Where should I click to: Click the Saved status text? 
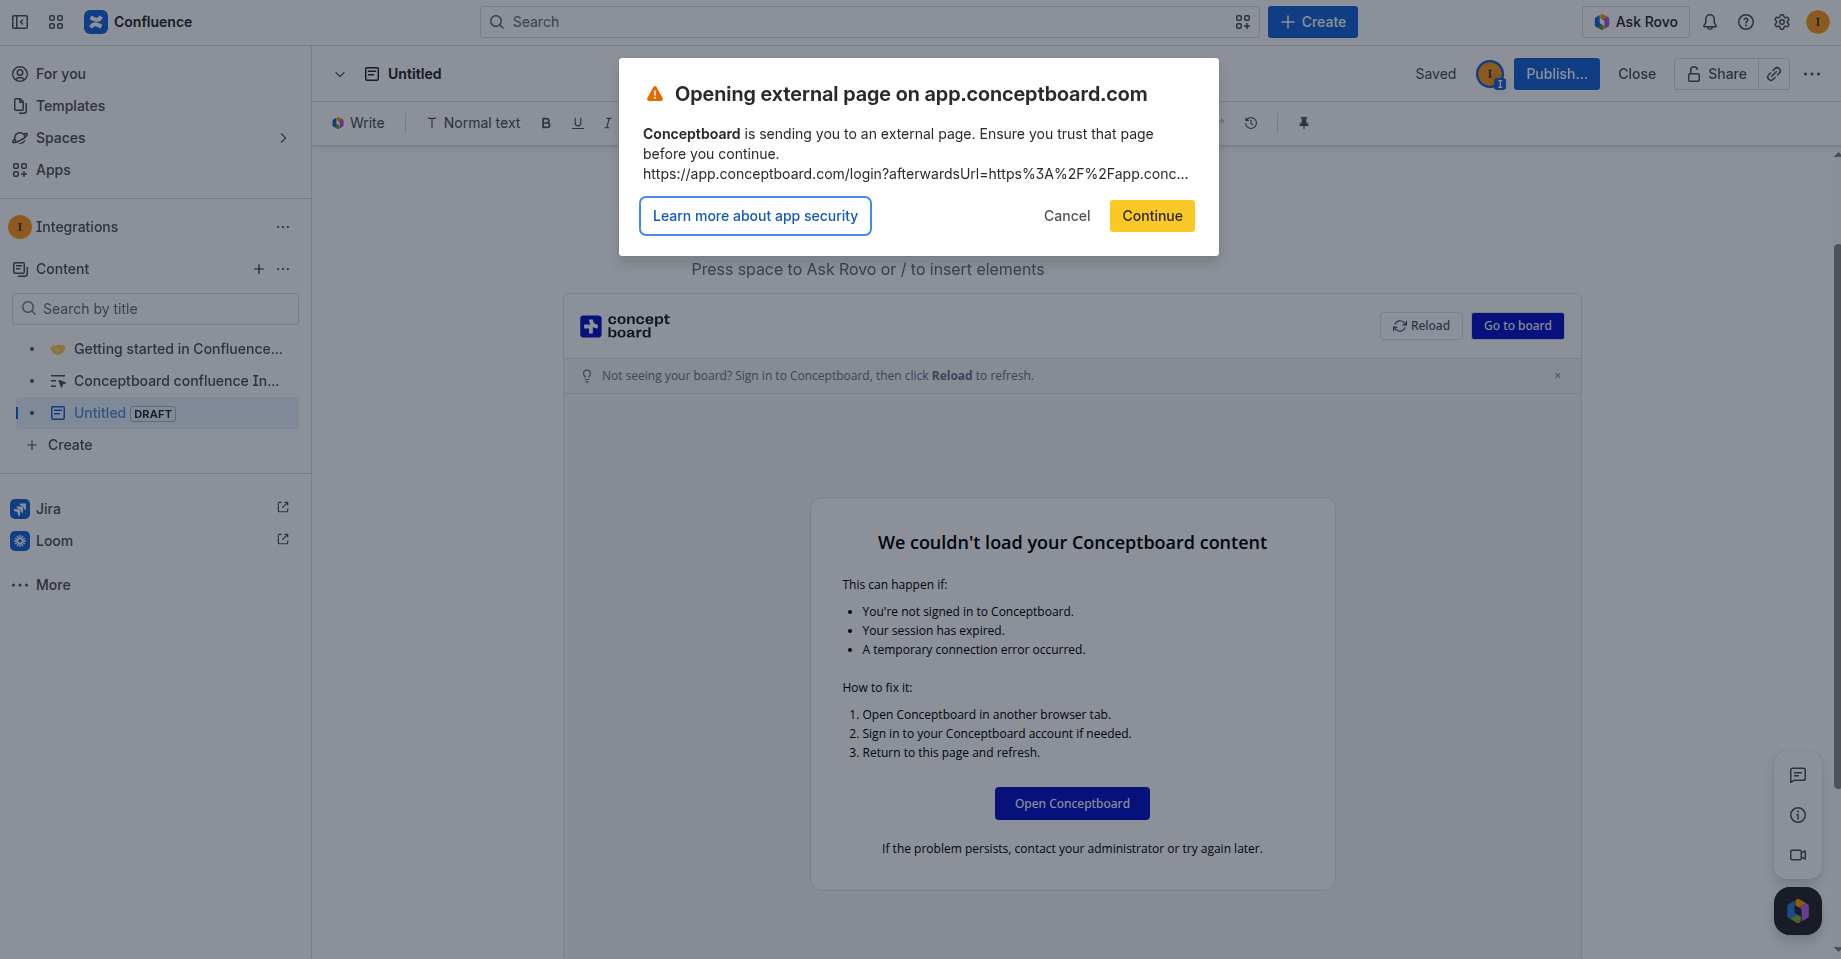(x=1435, y=74)
